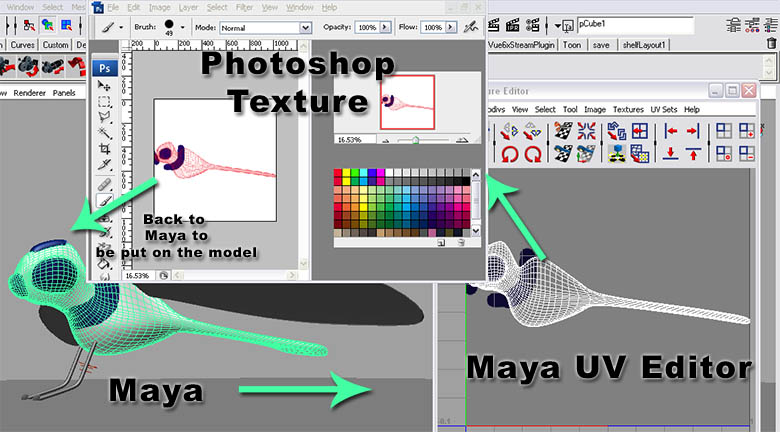Open the Custom shelf tab in Maya
Viewport: 780px width, 432px height.
tap(55, 45)
